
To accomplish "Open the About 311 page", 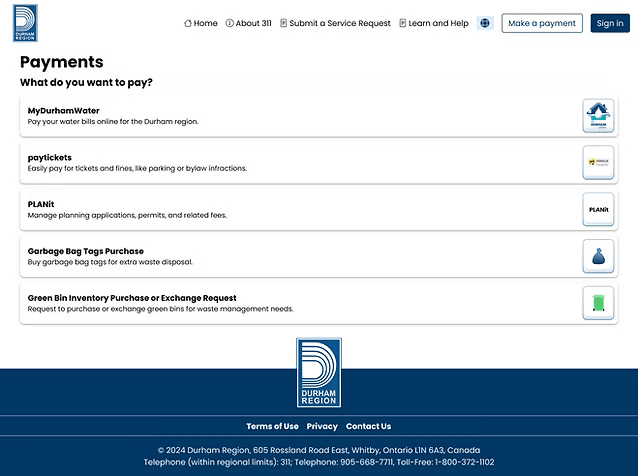I will [249, 23].
